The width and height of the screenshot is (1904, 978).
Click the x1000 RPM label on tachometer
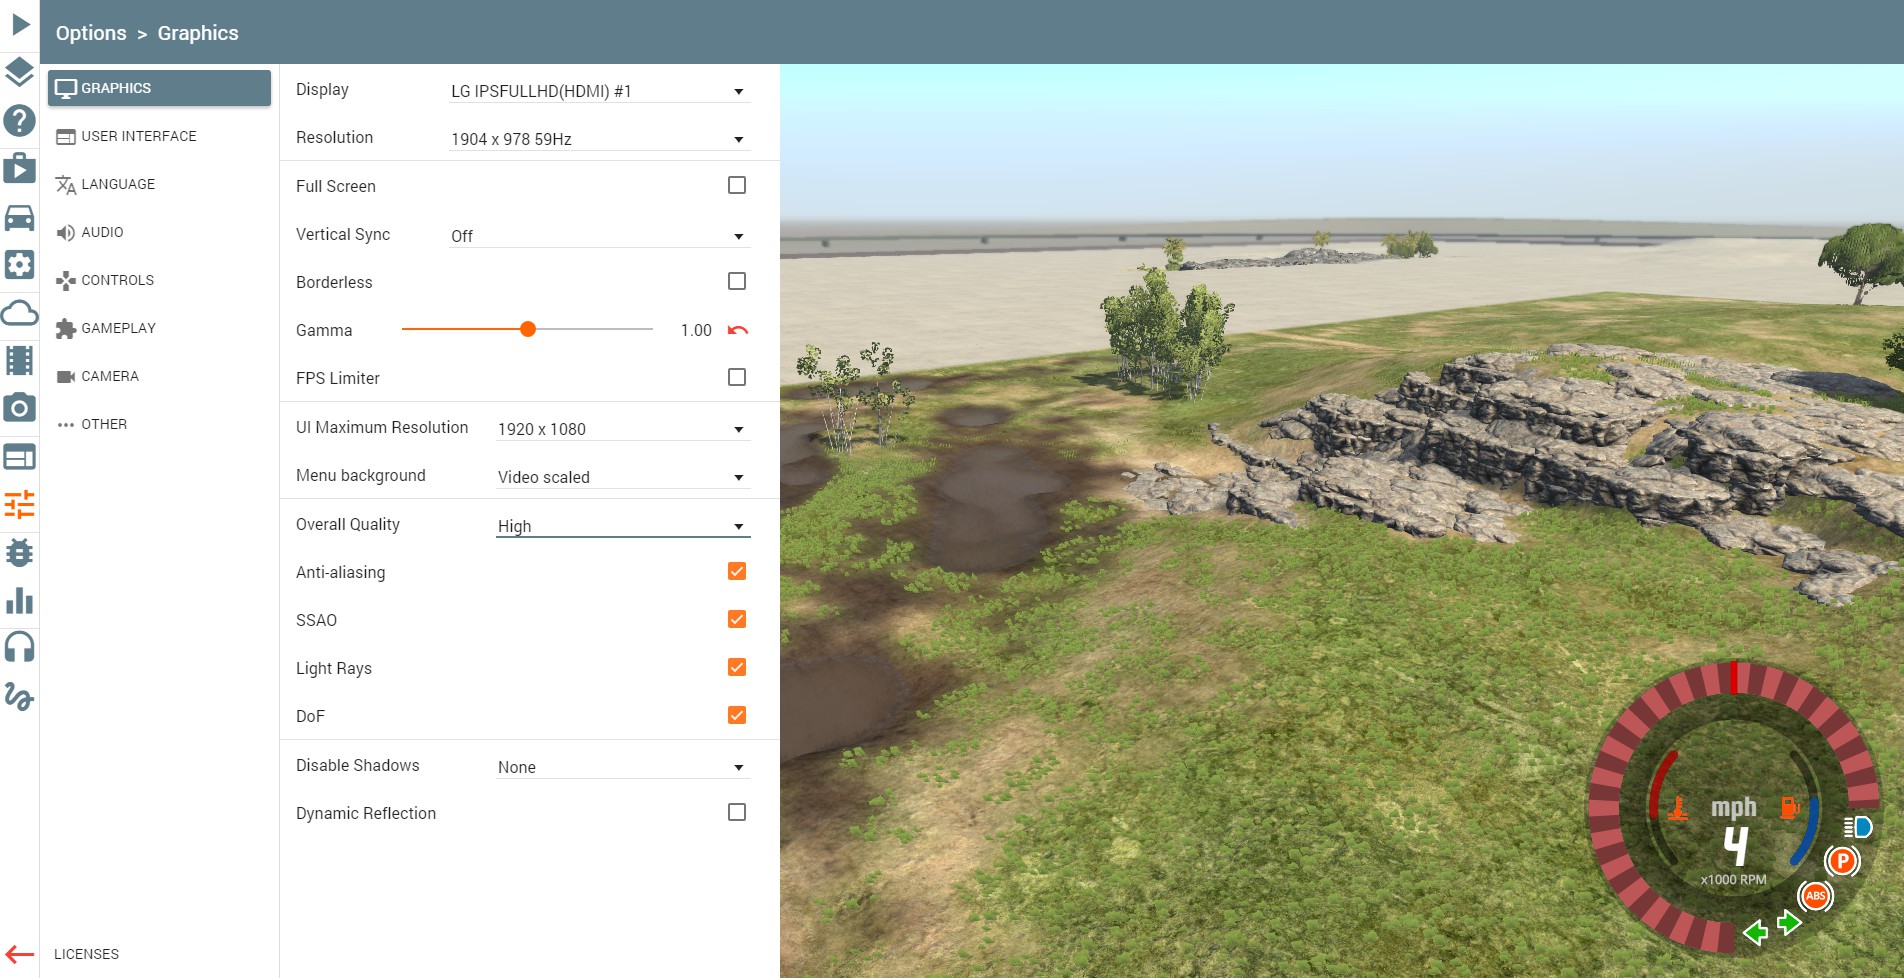tap(1733, 880)
